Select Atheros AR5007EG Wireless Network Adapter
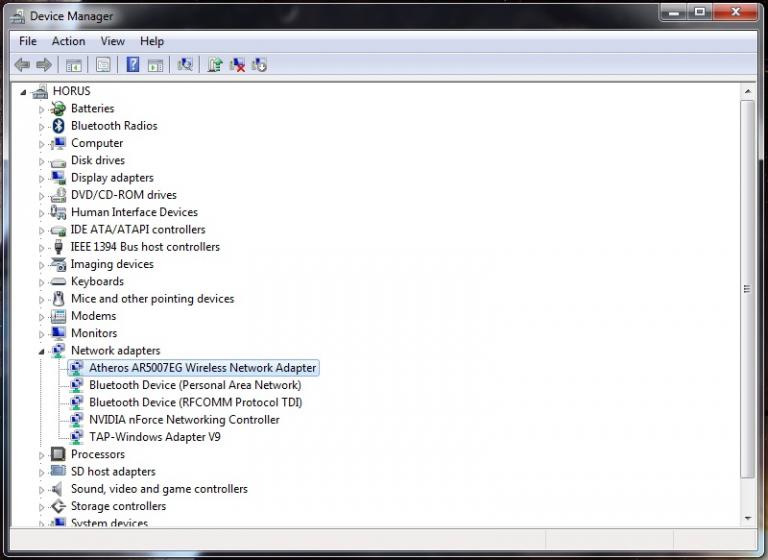This screenshot has height=560, width=768. click(x=202, y=368)
